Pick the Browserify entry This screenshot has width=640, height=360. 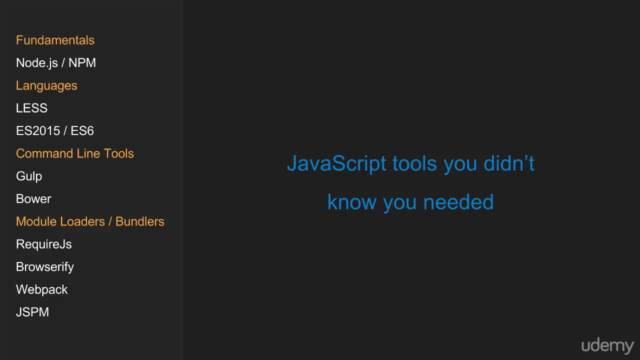[x=45, y=267]
